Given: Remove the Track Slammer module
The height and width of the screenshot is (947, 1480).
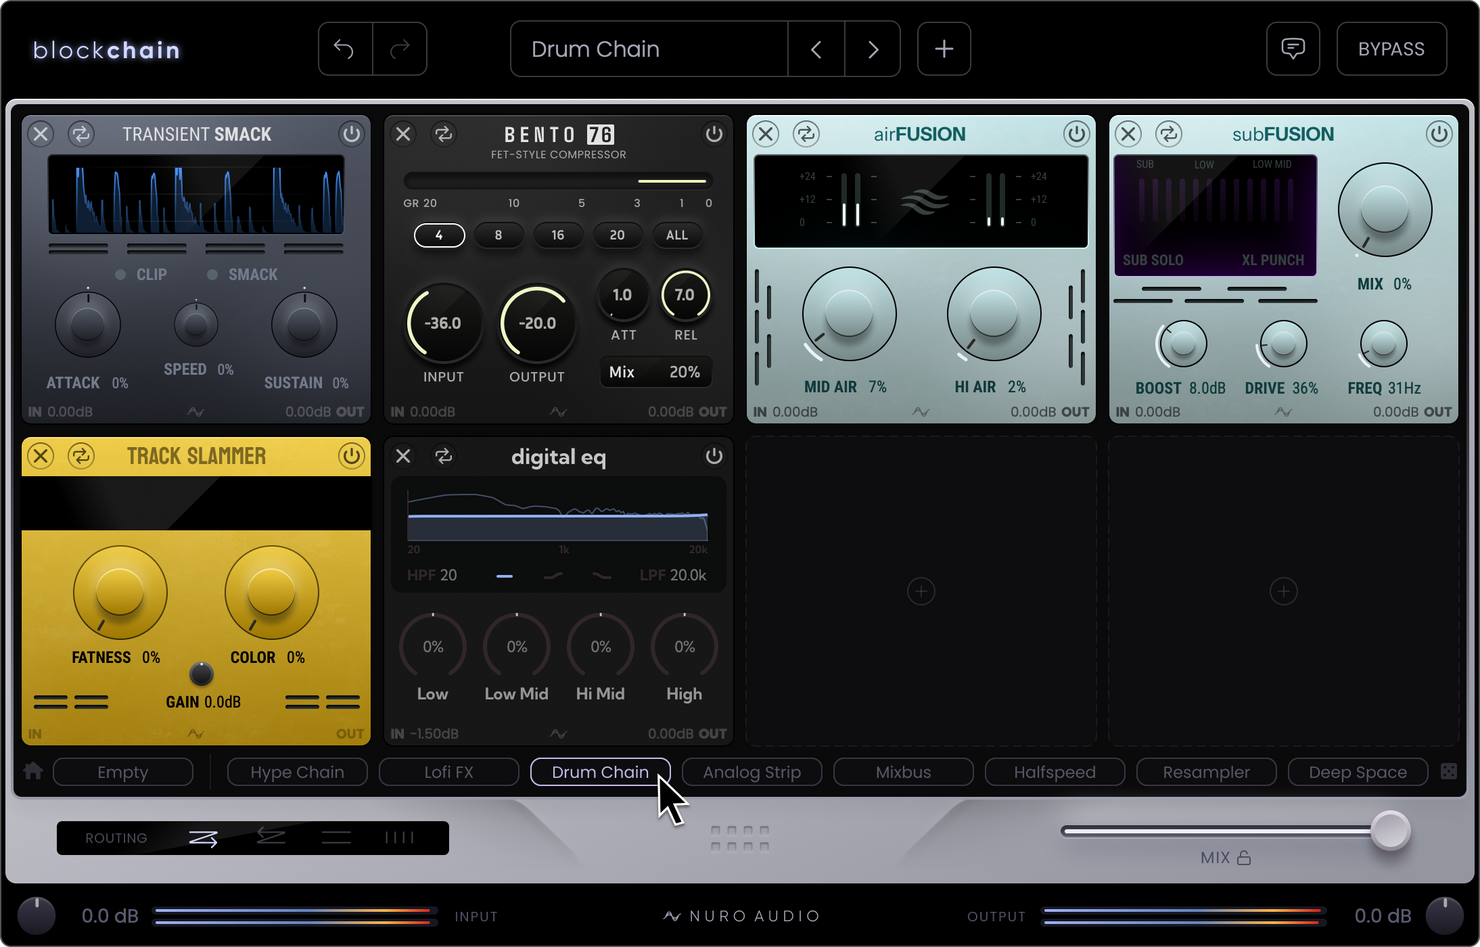Looking at the screenshot, I should [40, 456].
